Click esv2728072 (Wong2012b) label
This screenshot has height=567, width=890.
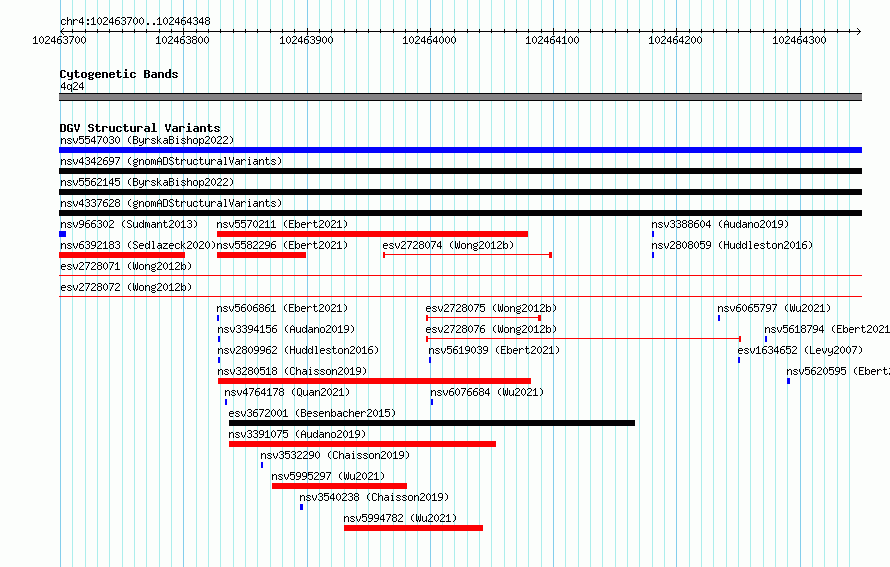(126, 287)
